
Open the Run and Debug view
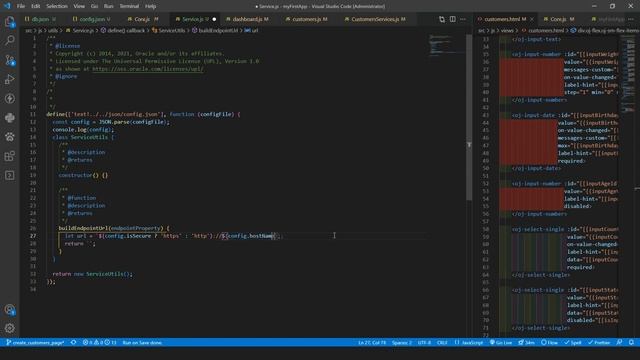coord(9,79)
